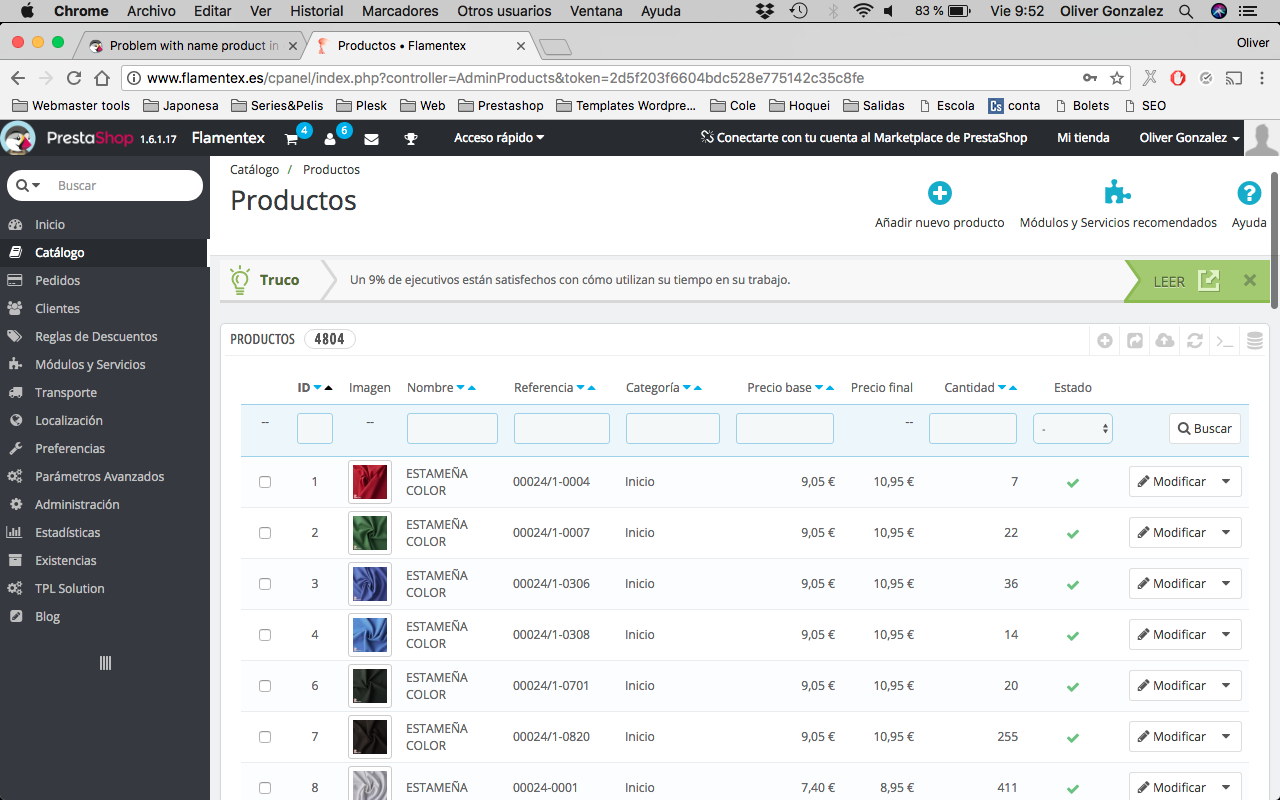Close the Truco tip banner
The image size is (1280, 800).
1249,281
